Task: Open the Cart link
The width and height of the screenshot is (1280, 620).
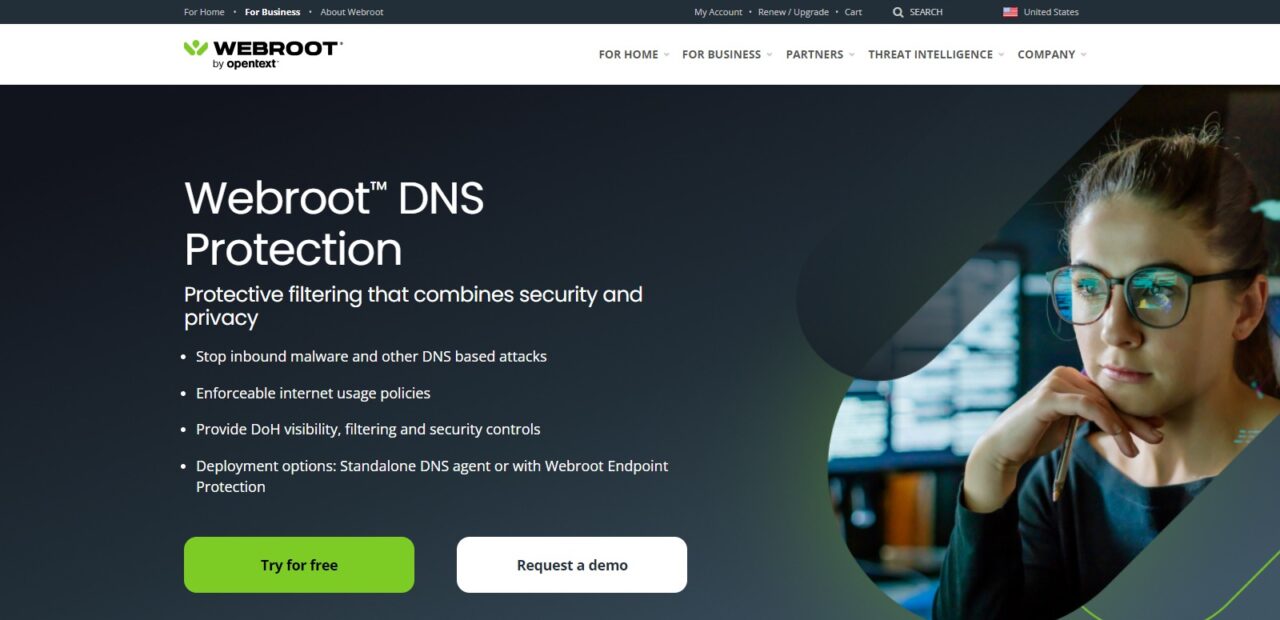Action: point(853,12)
